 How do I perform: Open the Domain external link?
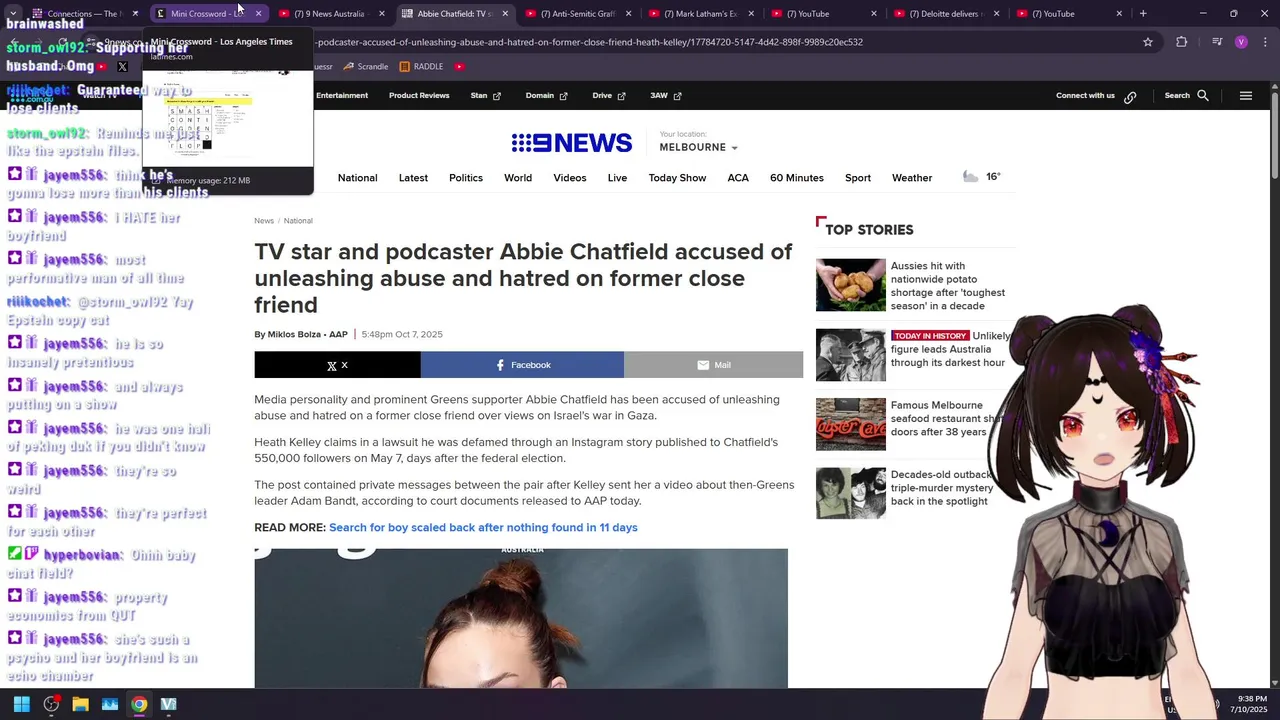tap(547, 96)
